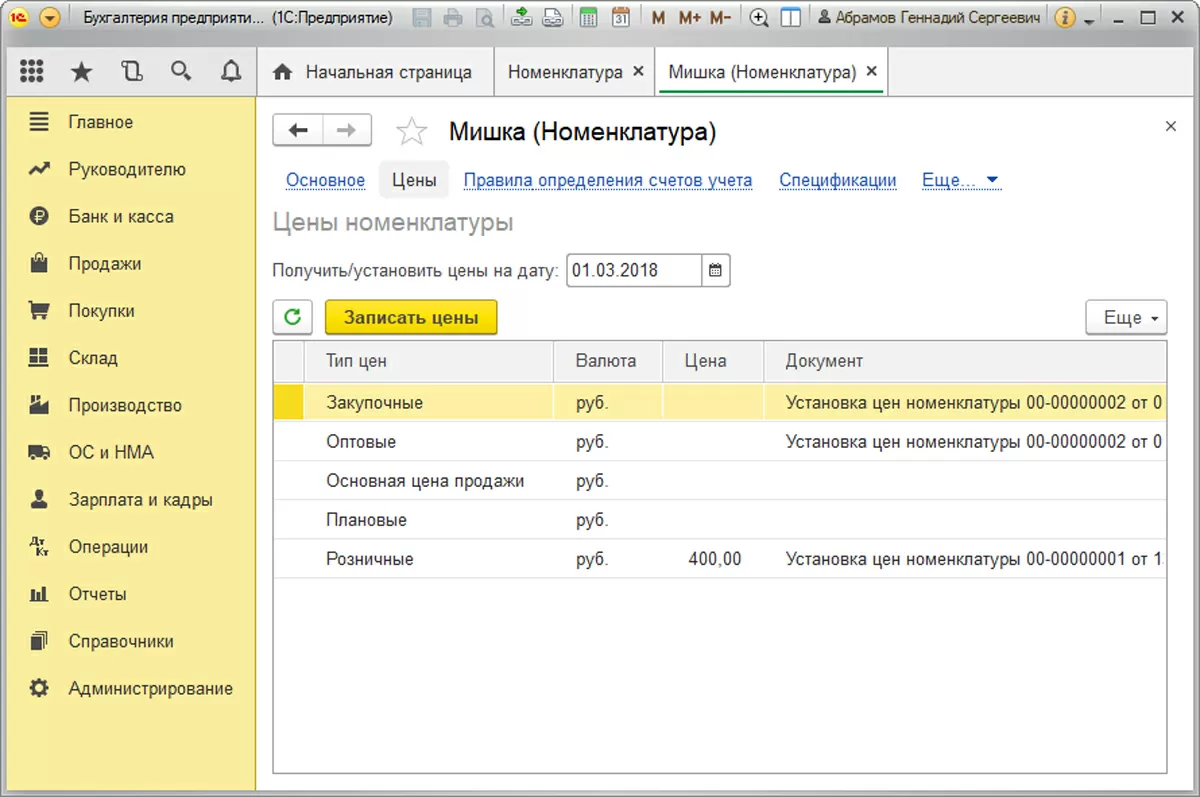Open the calculator in the top toolbar

(x=589, y=18)
